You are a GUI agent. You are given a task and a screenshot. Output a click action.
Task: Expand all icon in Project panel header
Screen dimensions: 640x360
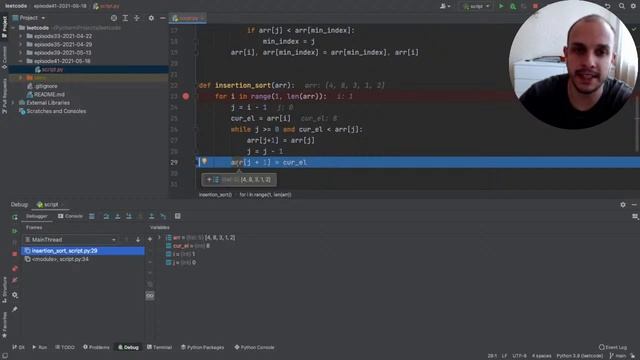point(125,18)
